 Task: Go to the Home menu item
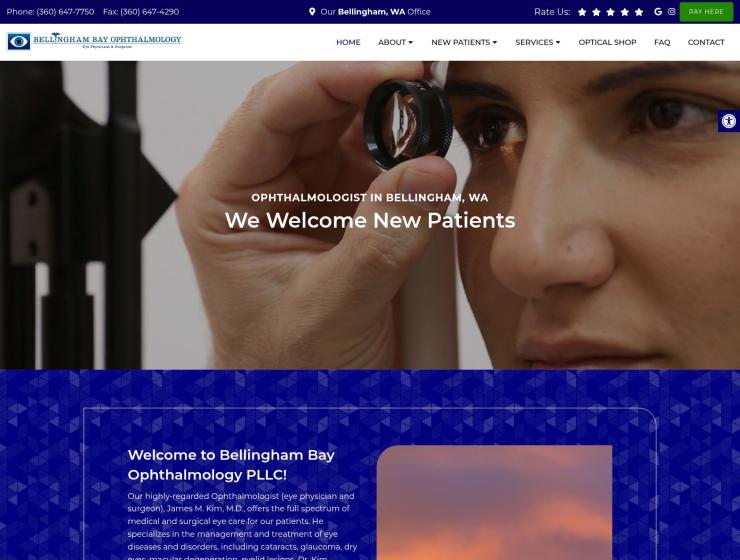(348, 42)
